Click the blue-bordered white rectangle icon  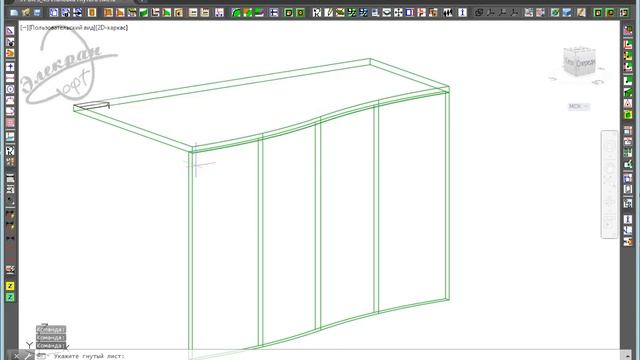(409, 13)
